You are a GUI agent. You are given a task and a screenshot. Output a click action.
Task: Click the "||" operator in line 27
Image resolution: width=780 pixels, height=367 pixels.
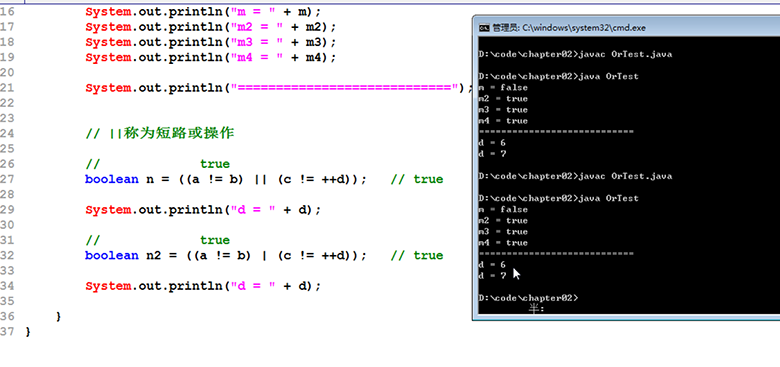(260, 179)
